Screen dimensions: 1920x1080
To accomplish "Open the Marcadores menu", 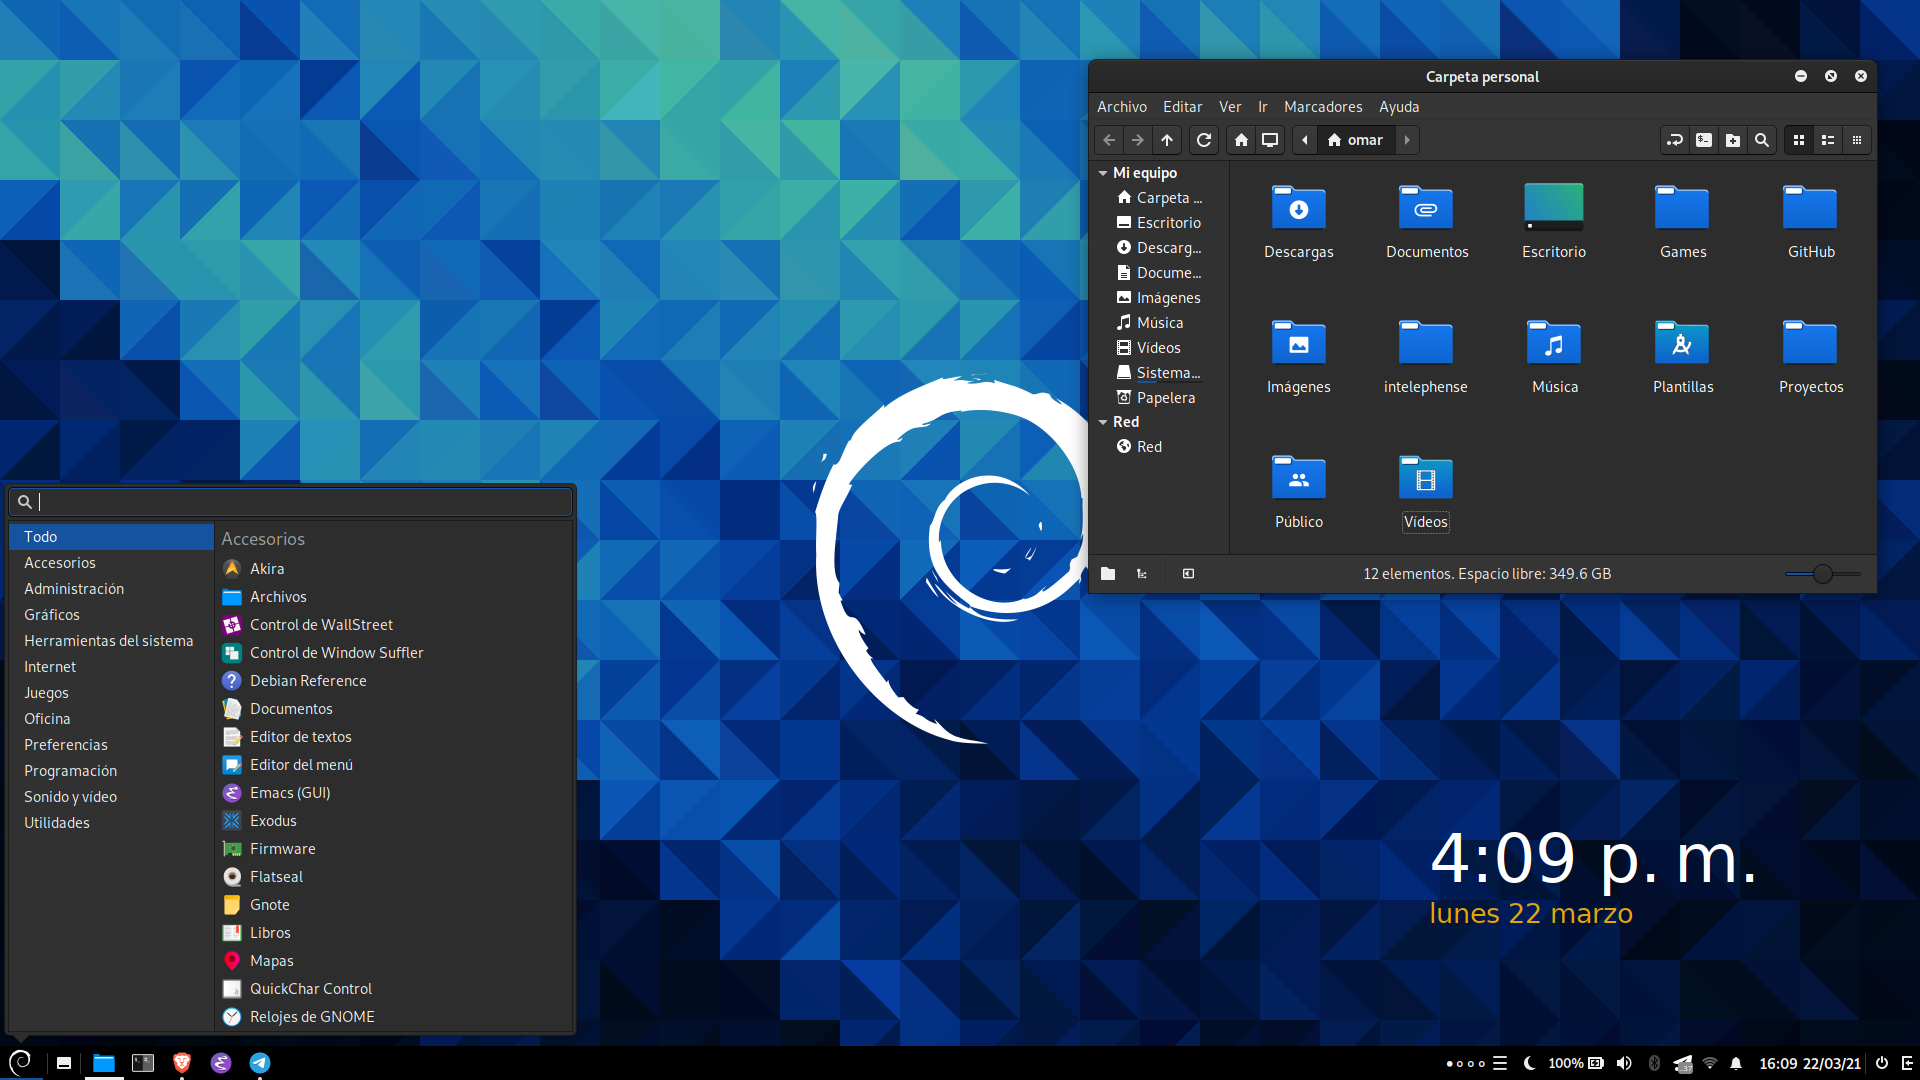I will pos(1323,107).
